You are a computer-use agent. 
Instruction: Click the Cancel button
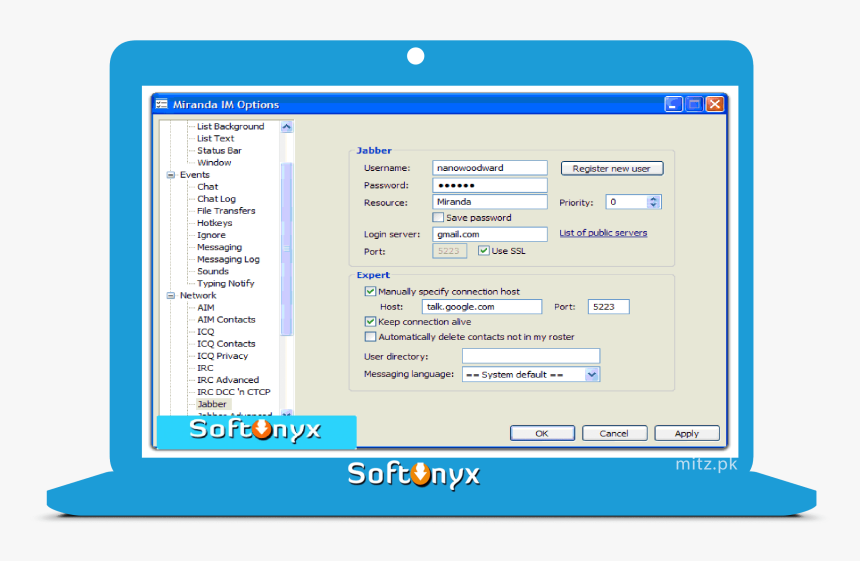pos(614,433)
